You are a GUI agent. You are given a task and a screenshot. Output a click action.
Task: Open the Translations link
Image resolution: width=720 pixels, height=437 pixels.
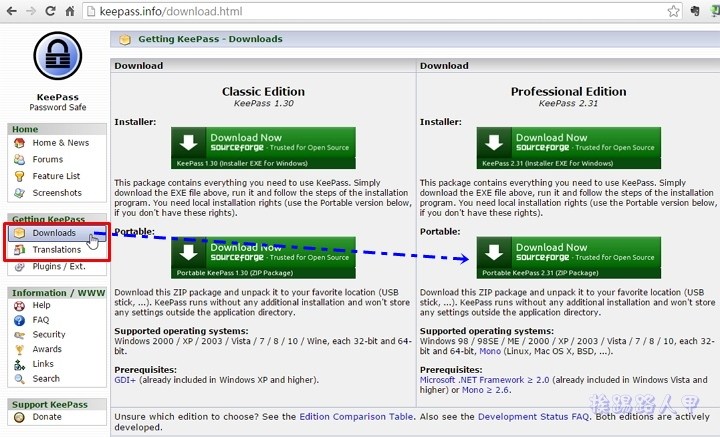click(56, 250)
